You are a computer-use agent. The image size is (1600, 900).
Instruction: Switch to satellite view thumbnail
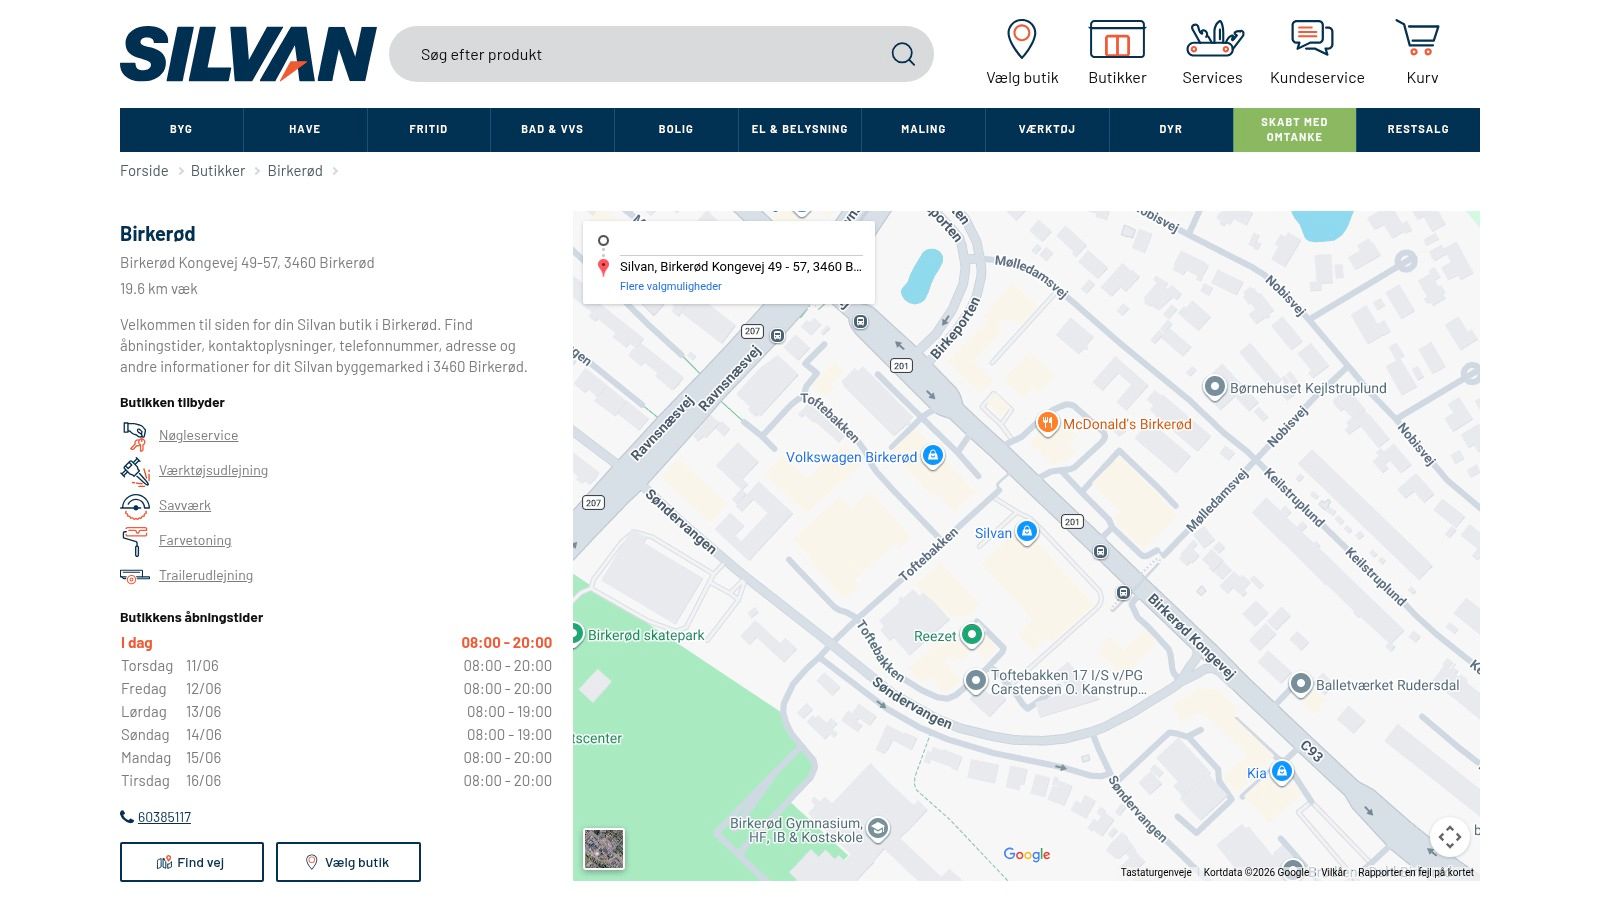604,849
